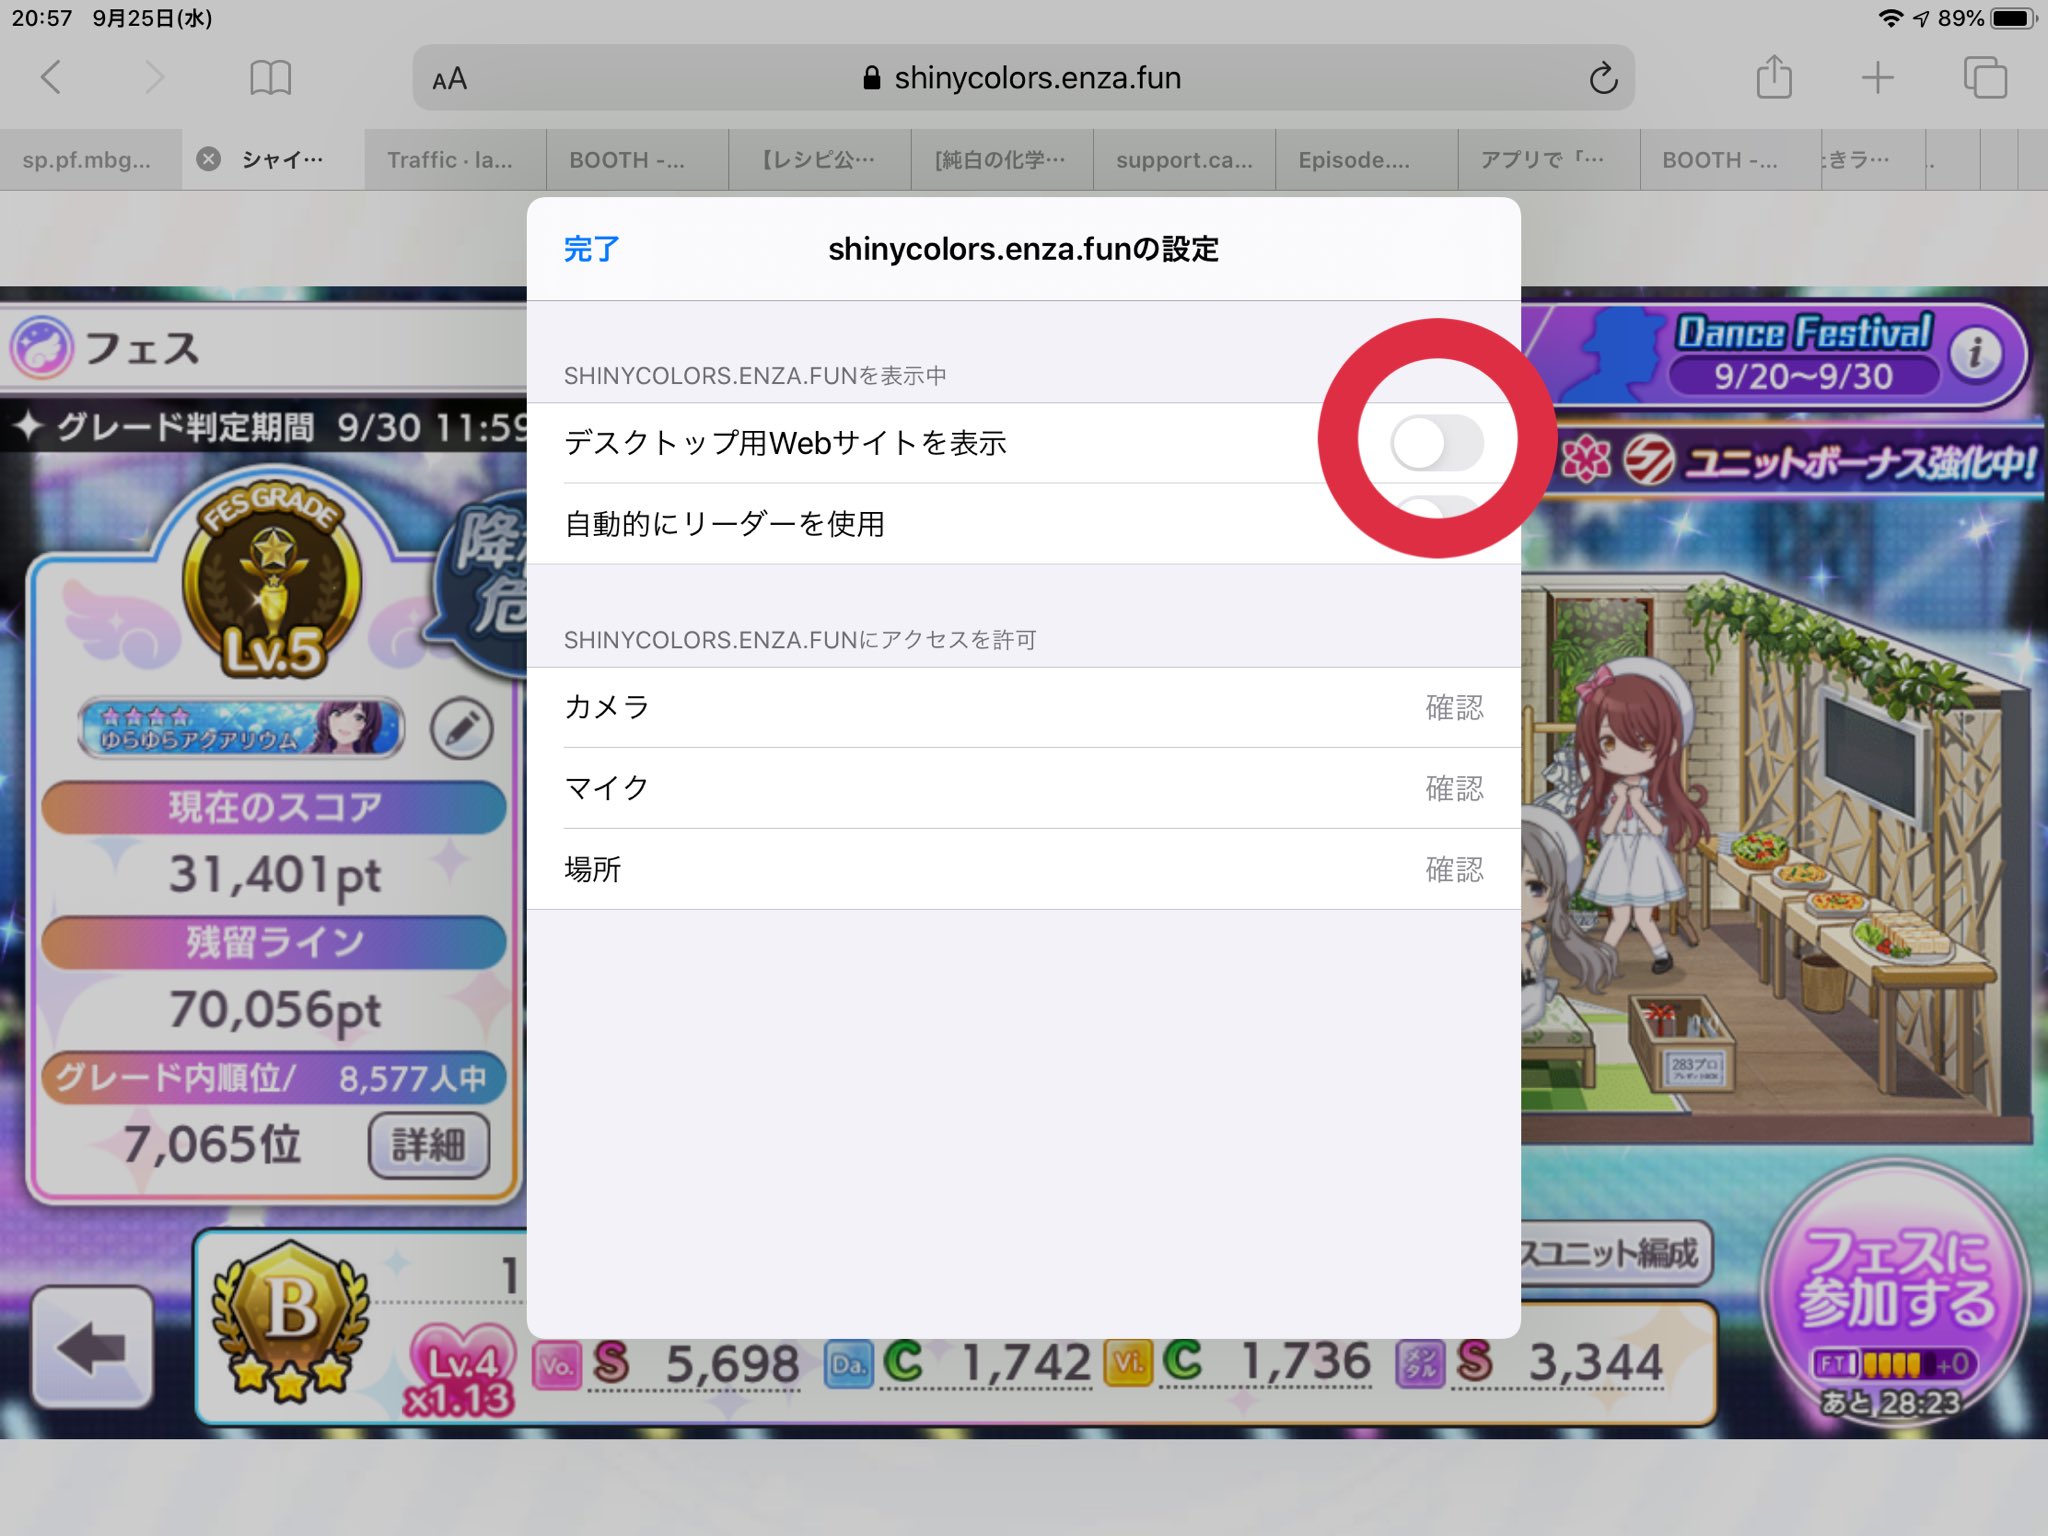Tap the FT stamina gauge
Screen dimensions: 2048x1536
[x=1893, y=1364]
